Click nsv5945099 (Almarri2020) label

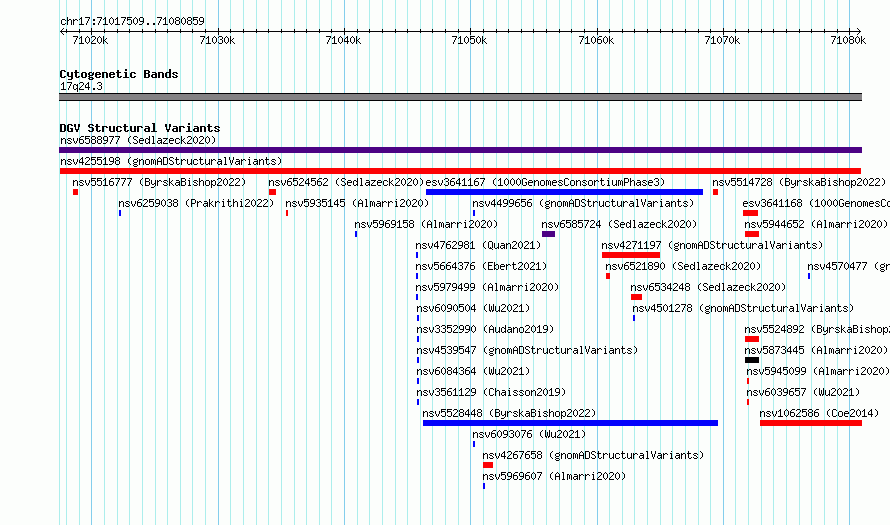(818, 371)
